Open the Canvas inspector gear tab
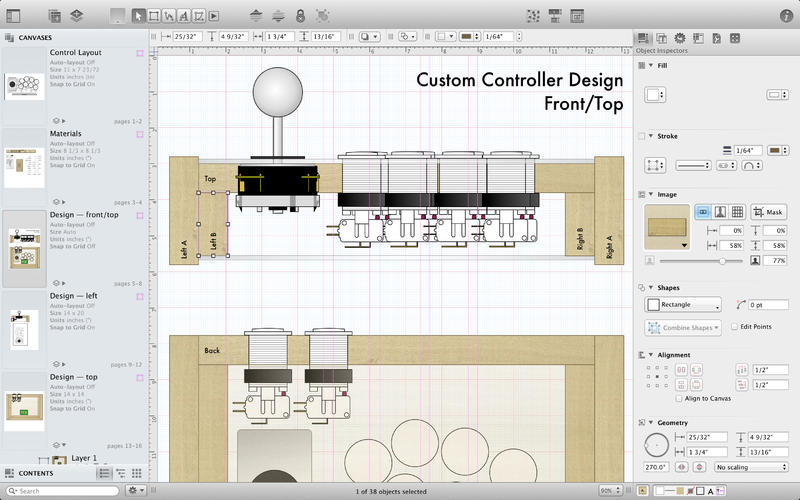The height and width of the screenshot is (500, 800). (x=680, y=38)
